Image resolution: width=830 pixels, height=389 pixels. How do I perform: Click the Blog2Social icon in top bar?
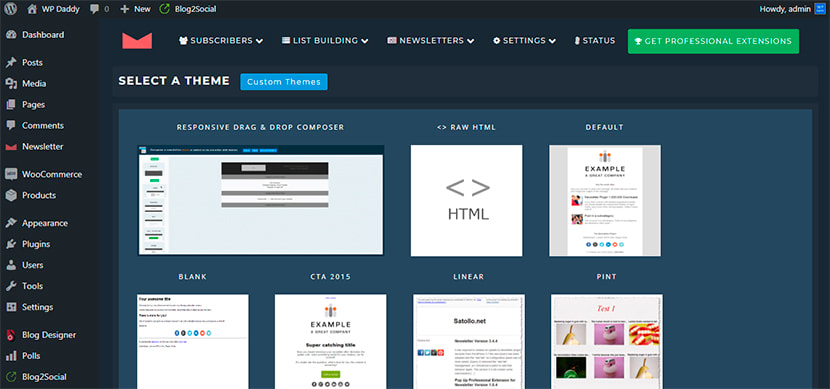[165, 9]
